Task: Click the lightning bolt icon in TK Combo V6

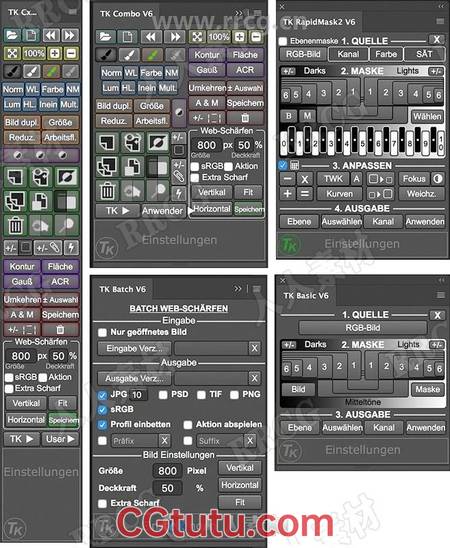Action: (x=179, y=193)
